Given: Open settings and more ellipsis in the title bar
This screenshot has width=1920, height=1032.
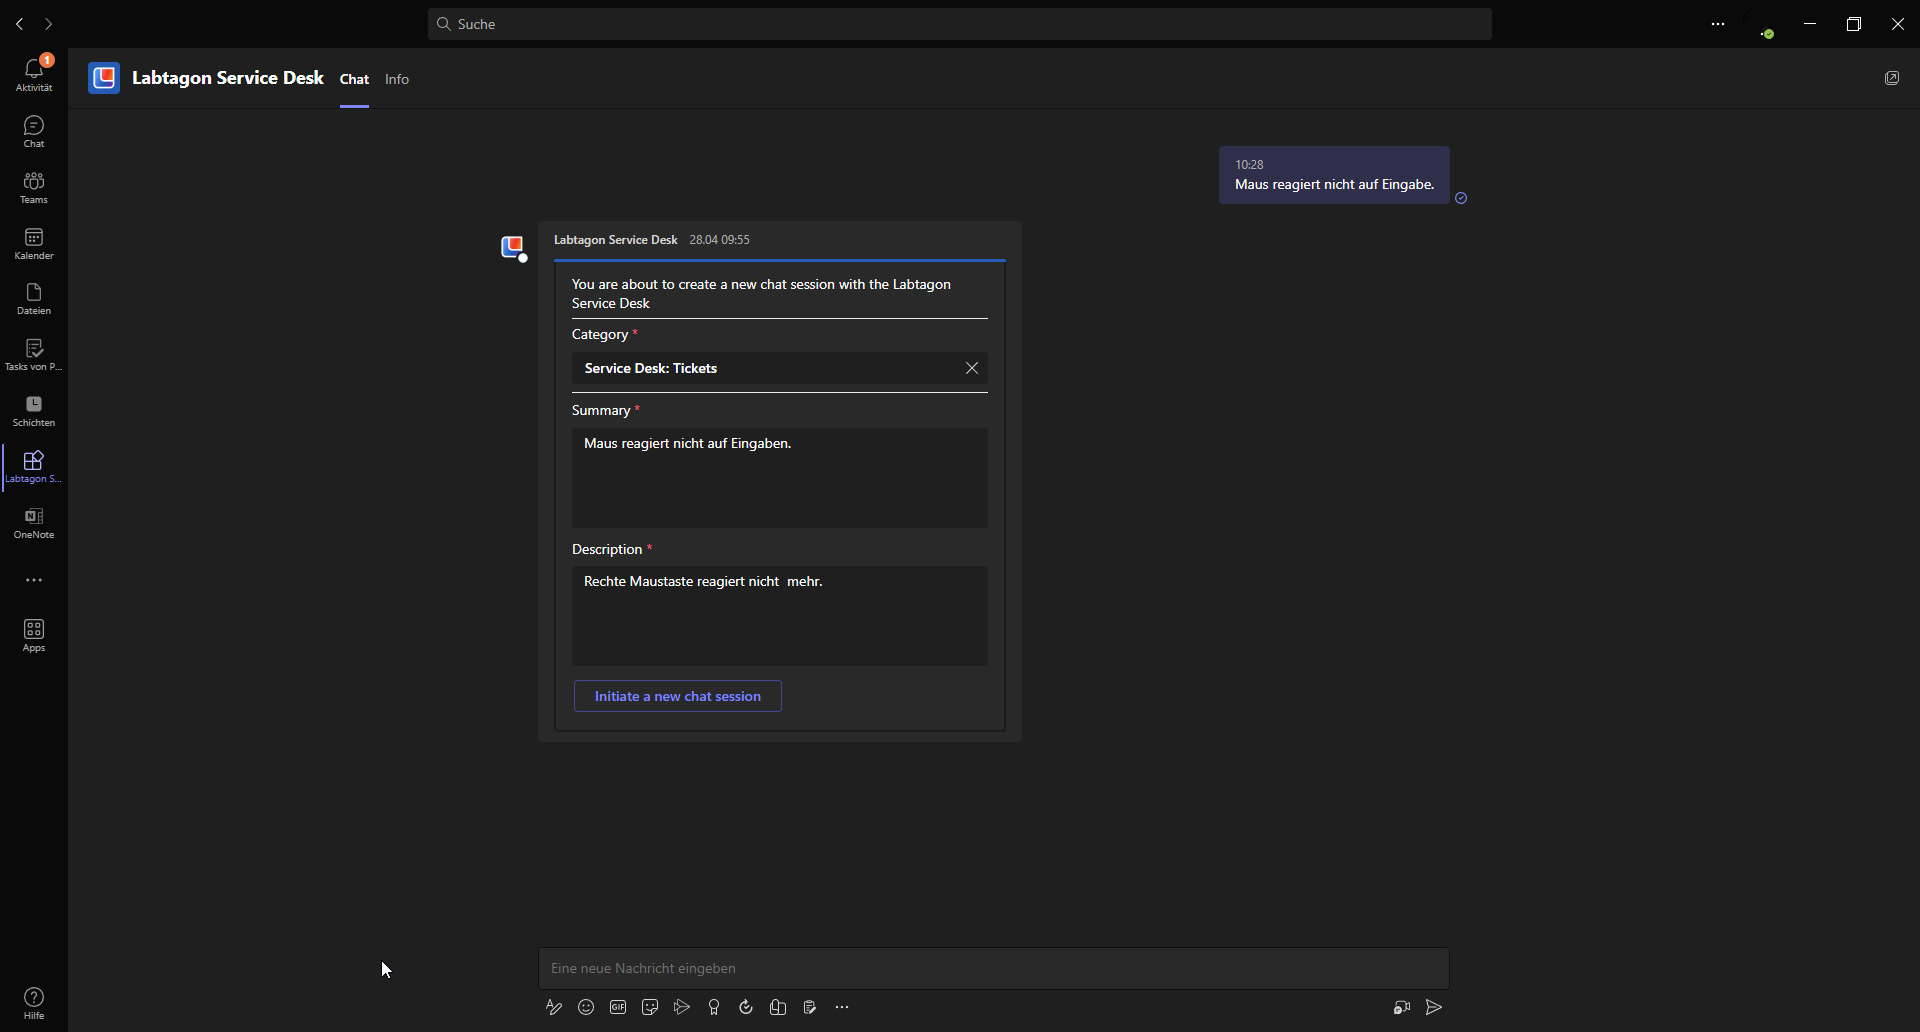Looking at the screenshot, I should click(1718, 24).
